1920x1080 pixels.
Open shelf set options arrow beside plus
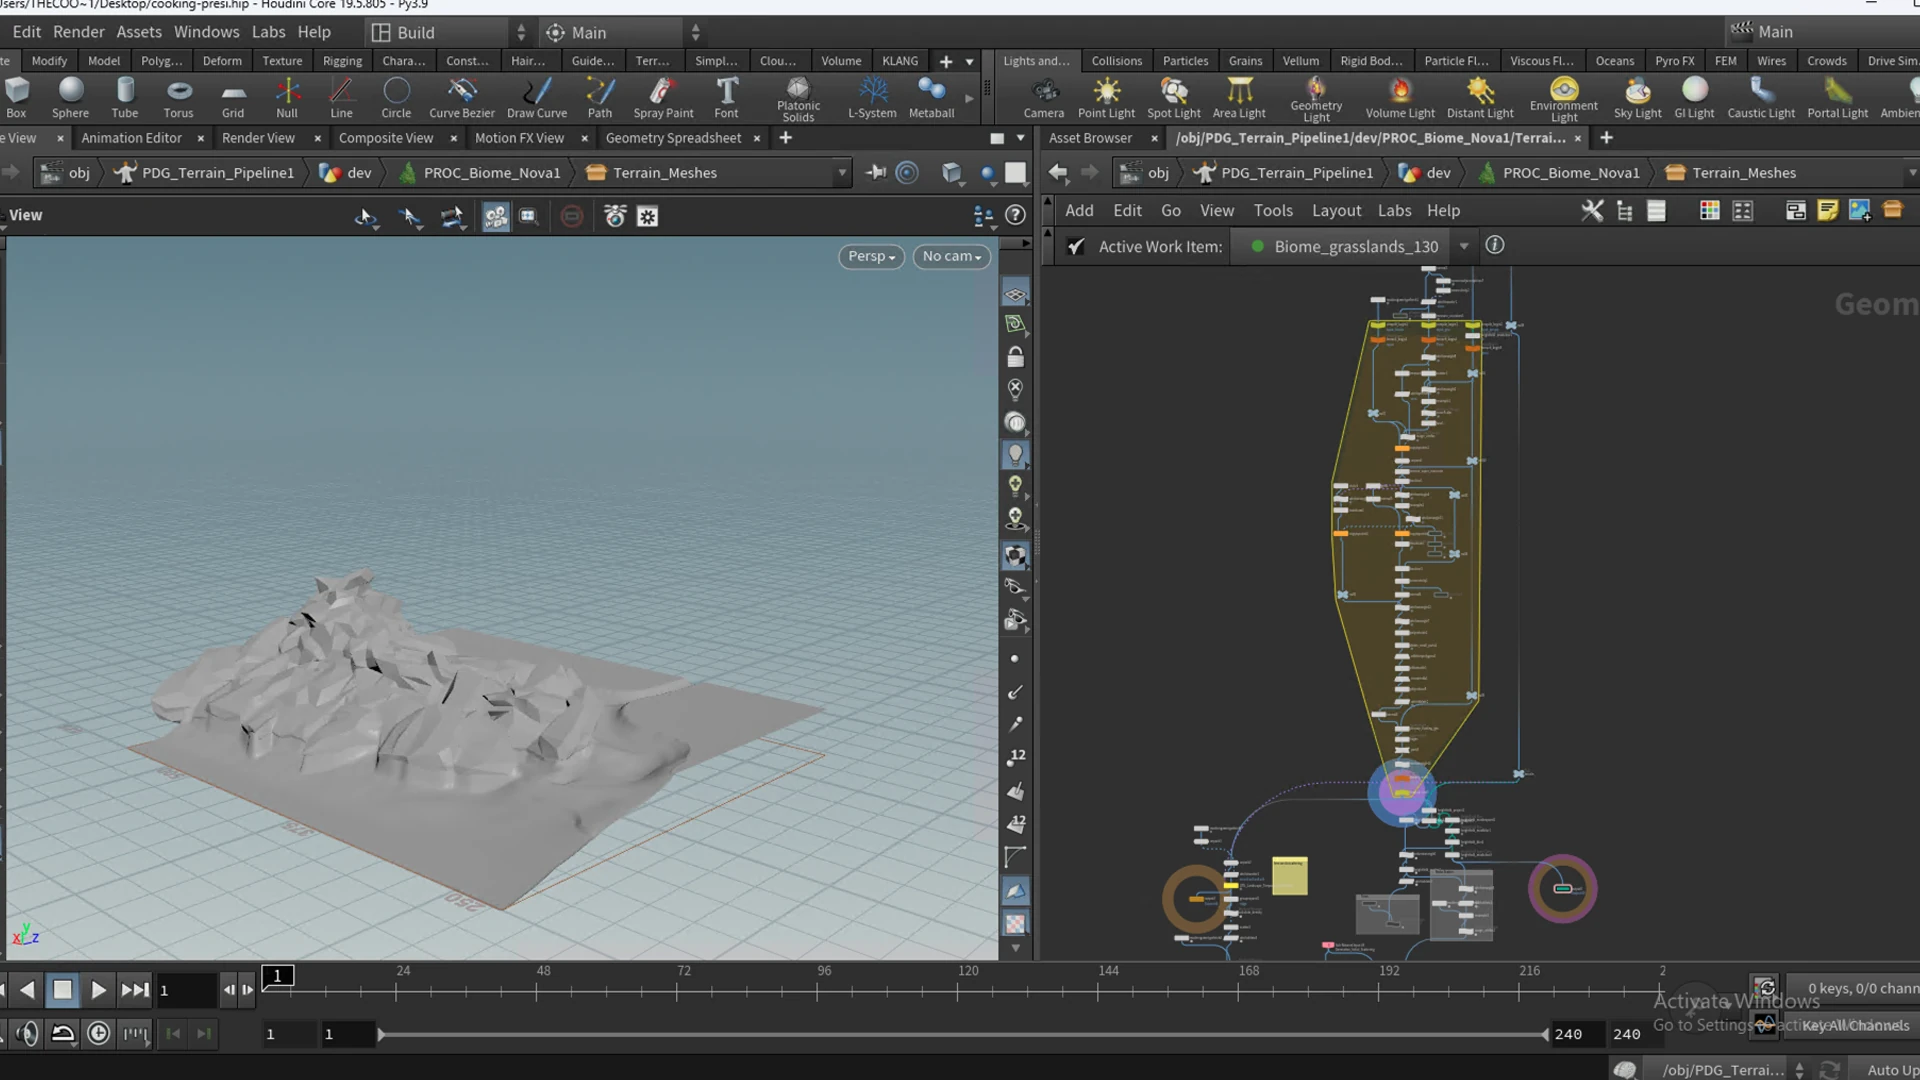969,61
